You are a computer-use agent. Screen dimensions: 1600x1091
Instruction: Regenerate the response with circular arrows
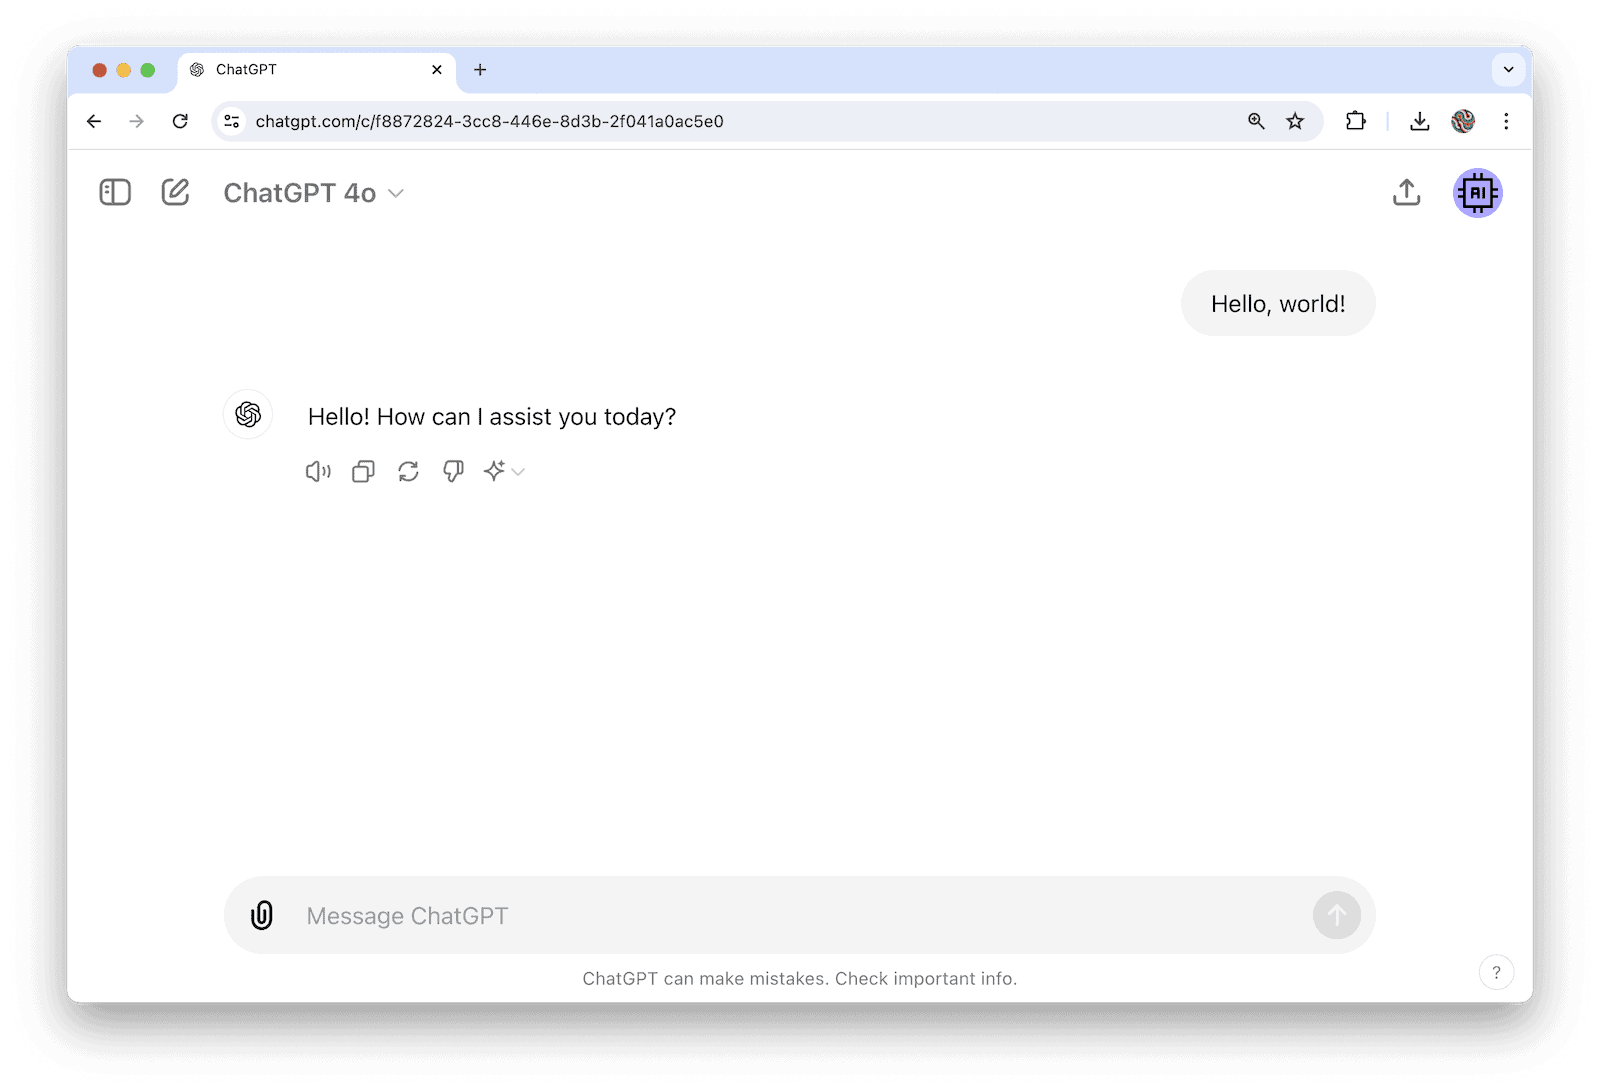pyautogui.click(x=408, y=471)
